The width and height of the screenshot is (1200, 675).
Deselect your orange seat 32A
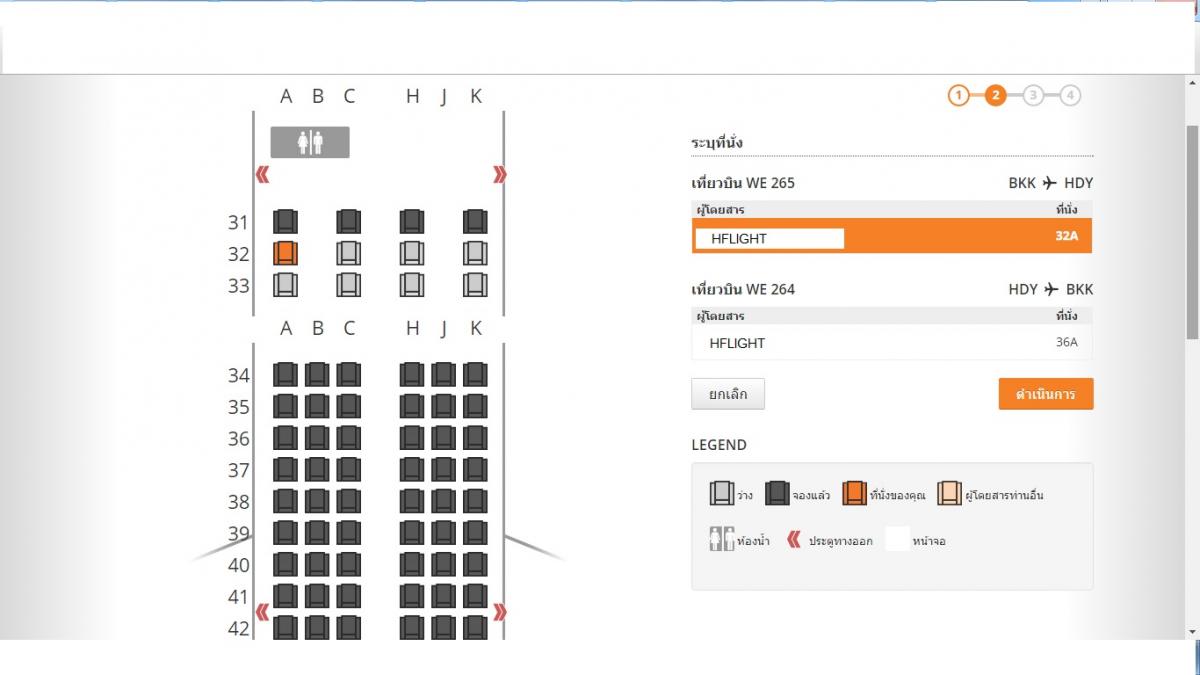pos(286,254)
